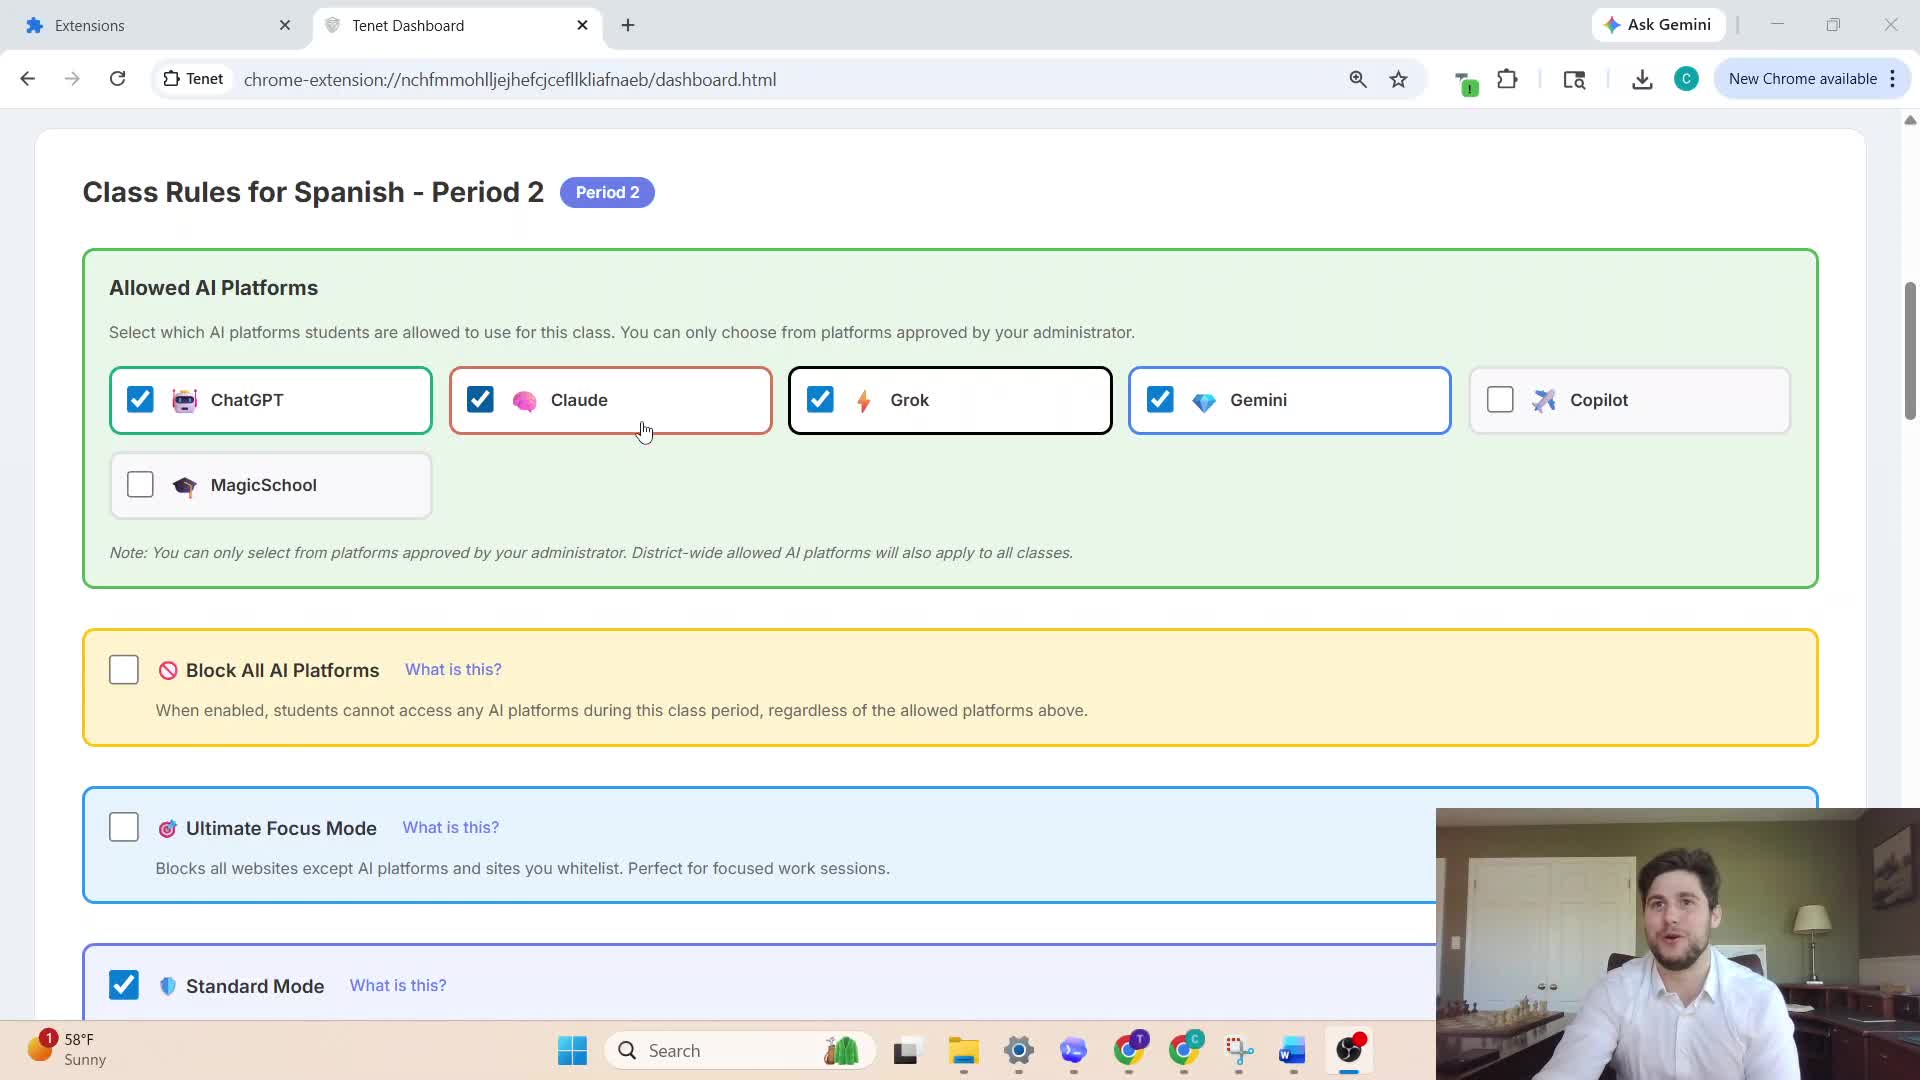
Task: Click the Chrome zoom magnifier icon
Action: [x=1357, y=79]
